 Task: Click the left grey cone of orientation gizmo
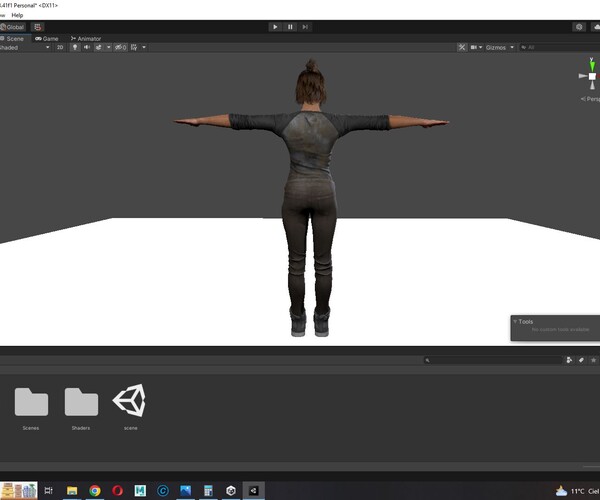583,76
